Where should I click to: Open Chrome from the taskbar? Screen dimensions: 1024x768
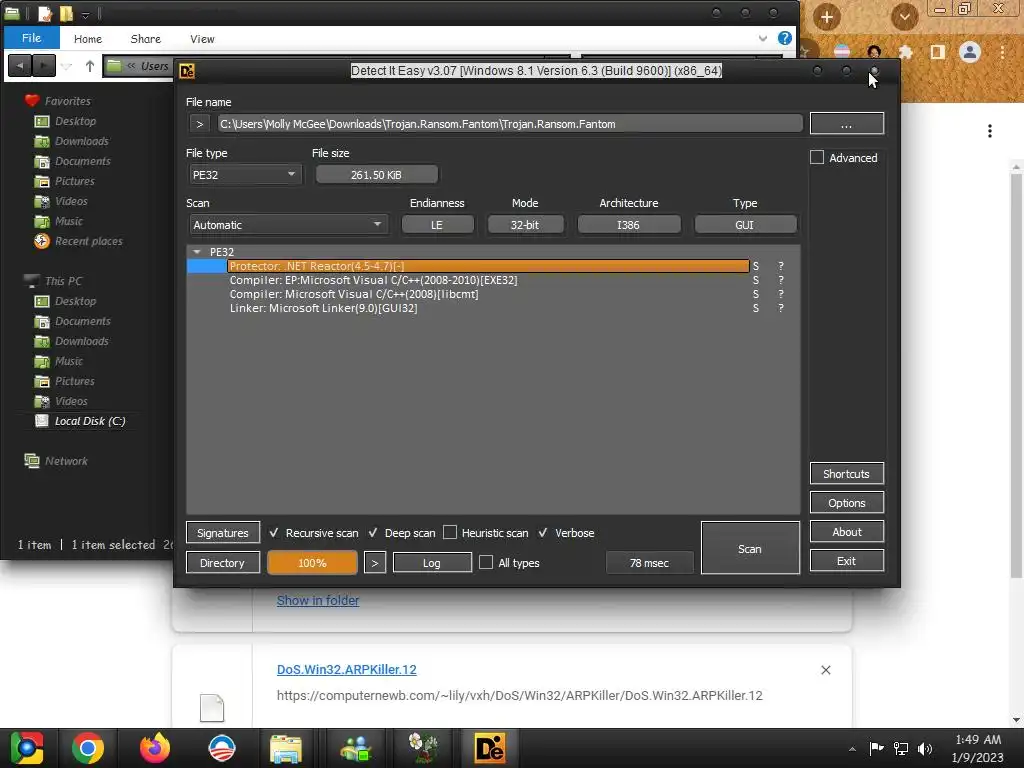click(x=88, y=748)
